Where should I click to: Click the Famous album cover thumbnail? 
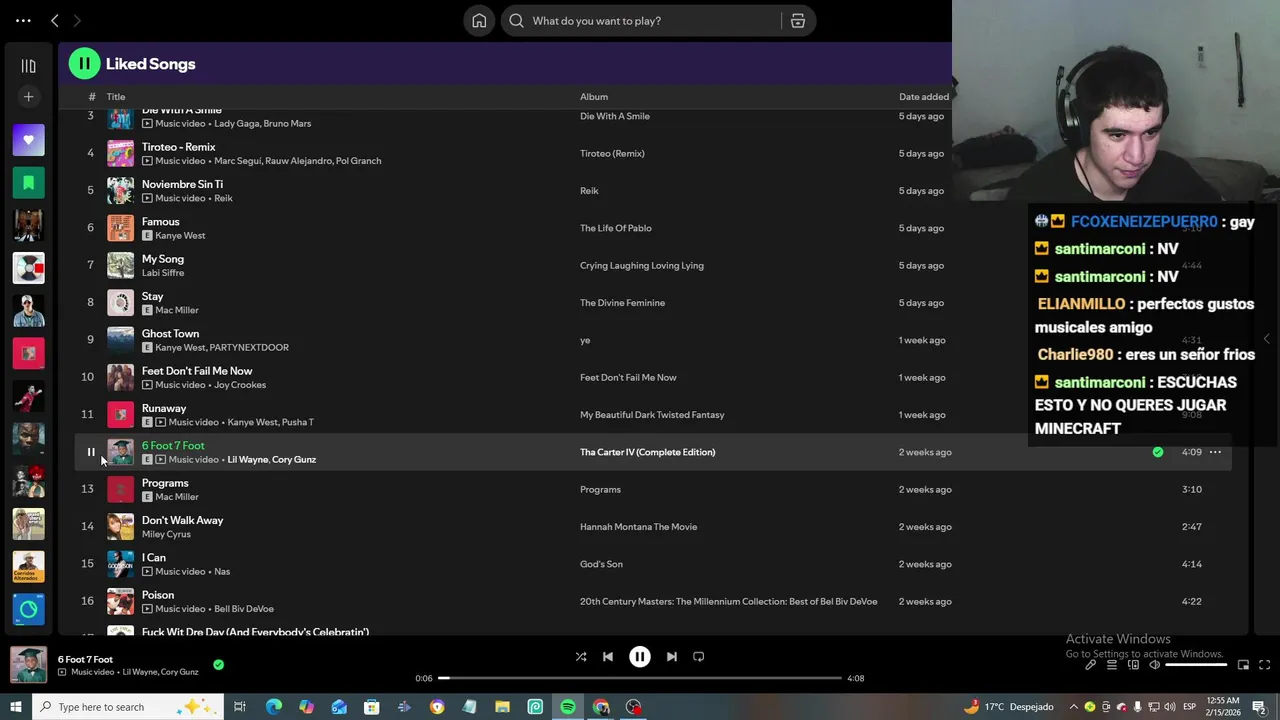click(120, 228)
